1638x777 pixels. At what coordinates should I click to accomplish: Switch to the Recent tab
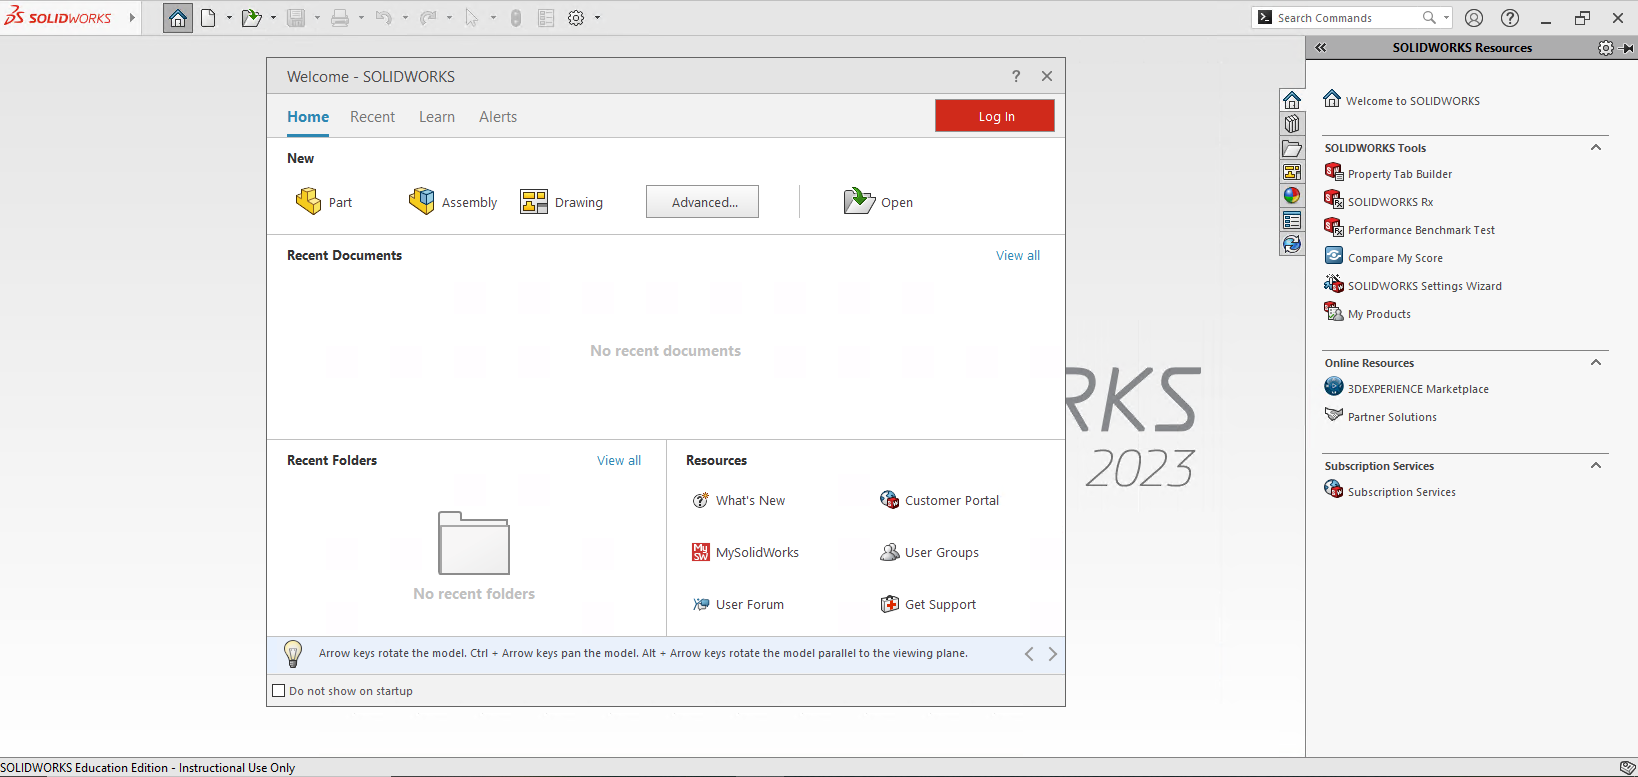372,117
